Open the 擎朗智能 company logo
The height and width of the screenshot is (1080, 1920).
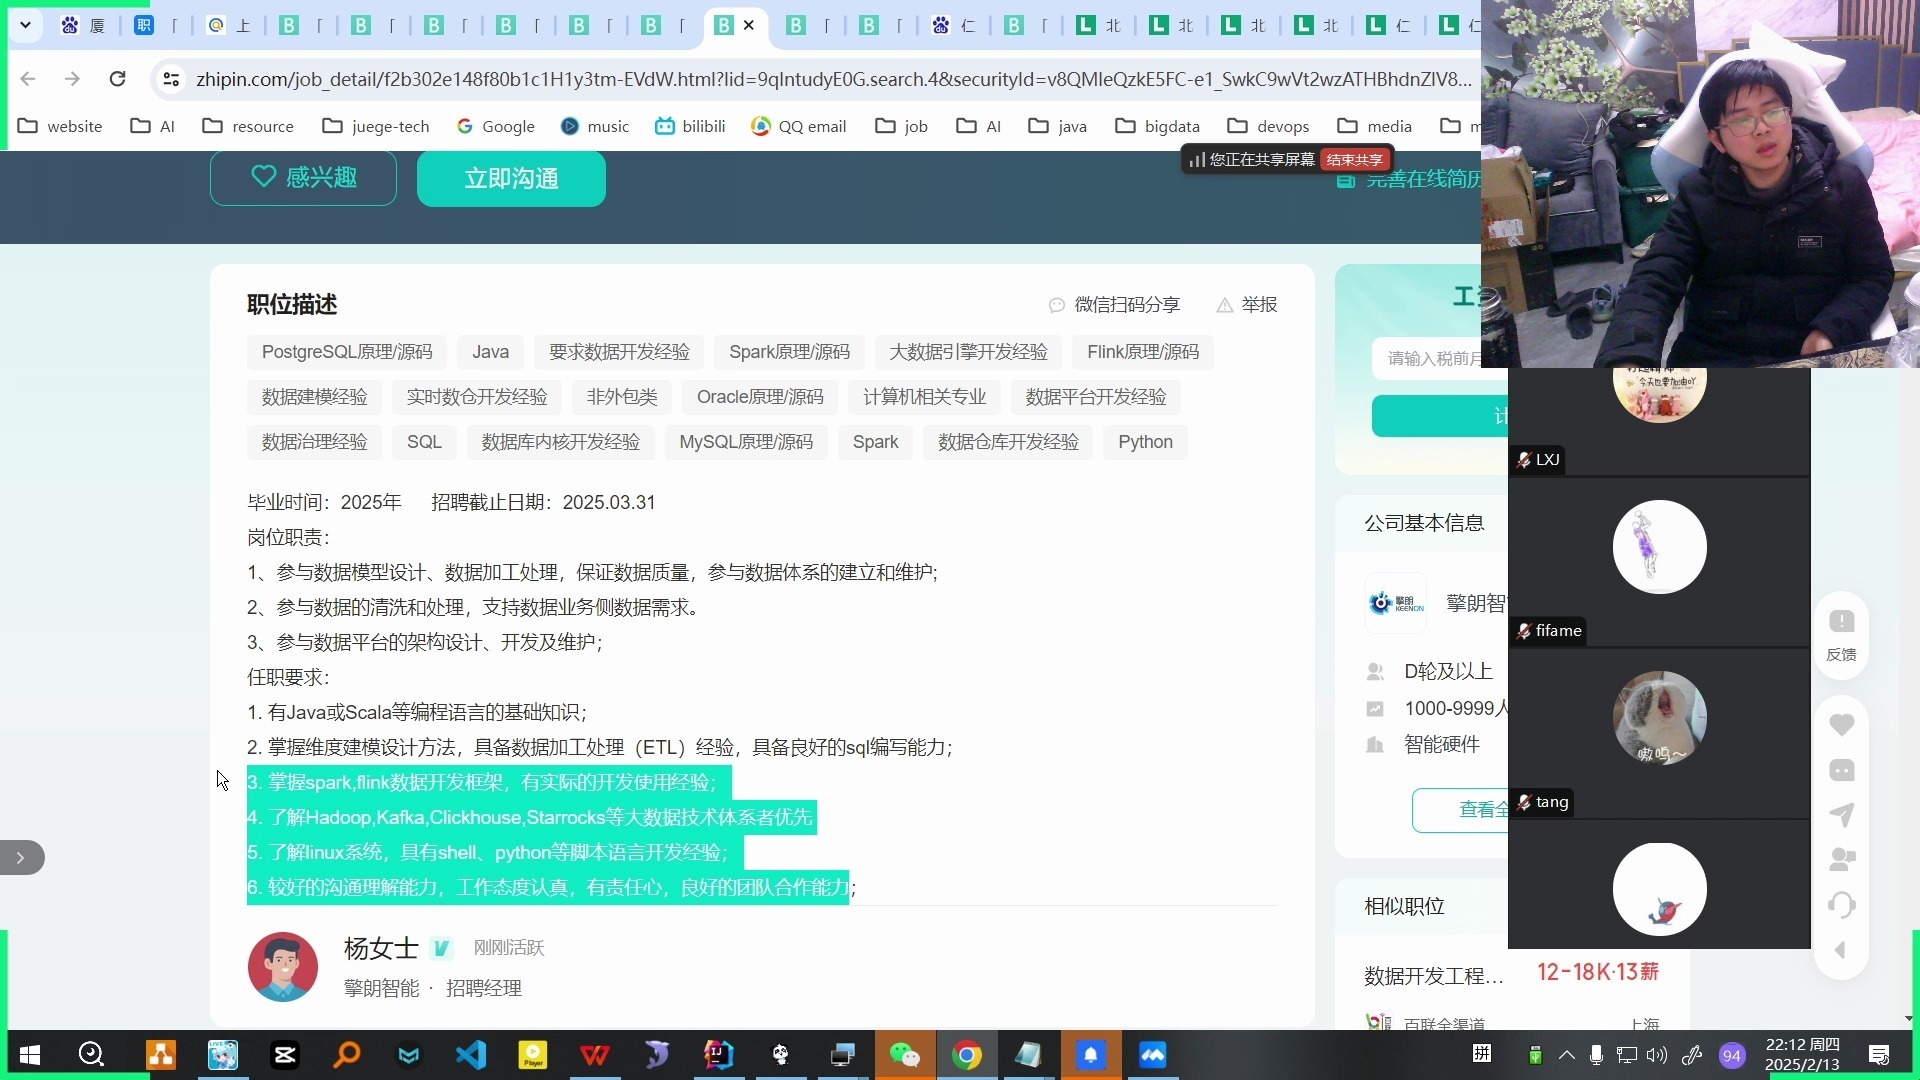(x=1396, y=603)
